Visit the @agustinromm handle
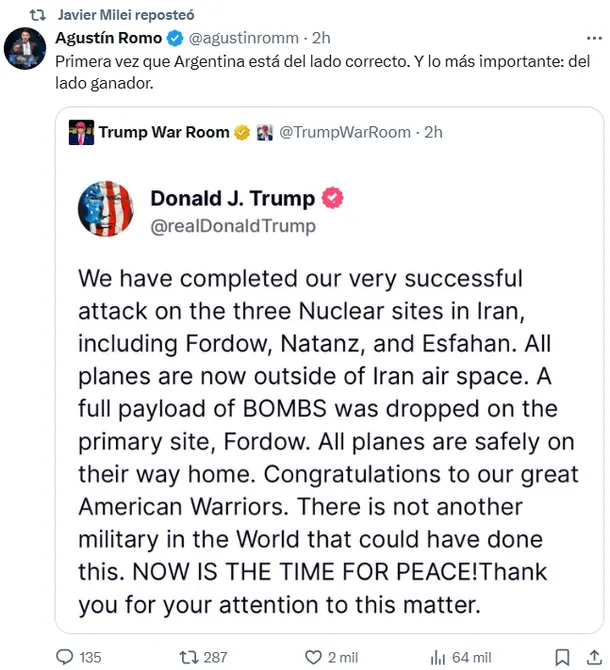Viewport: 610px width, 670px height. (x=243, y=39)
